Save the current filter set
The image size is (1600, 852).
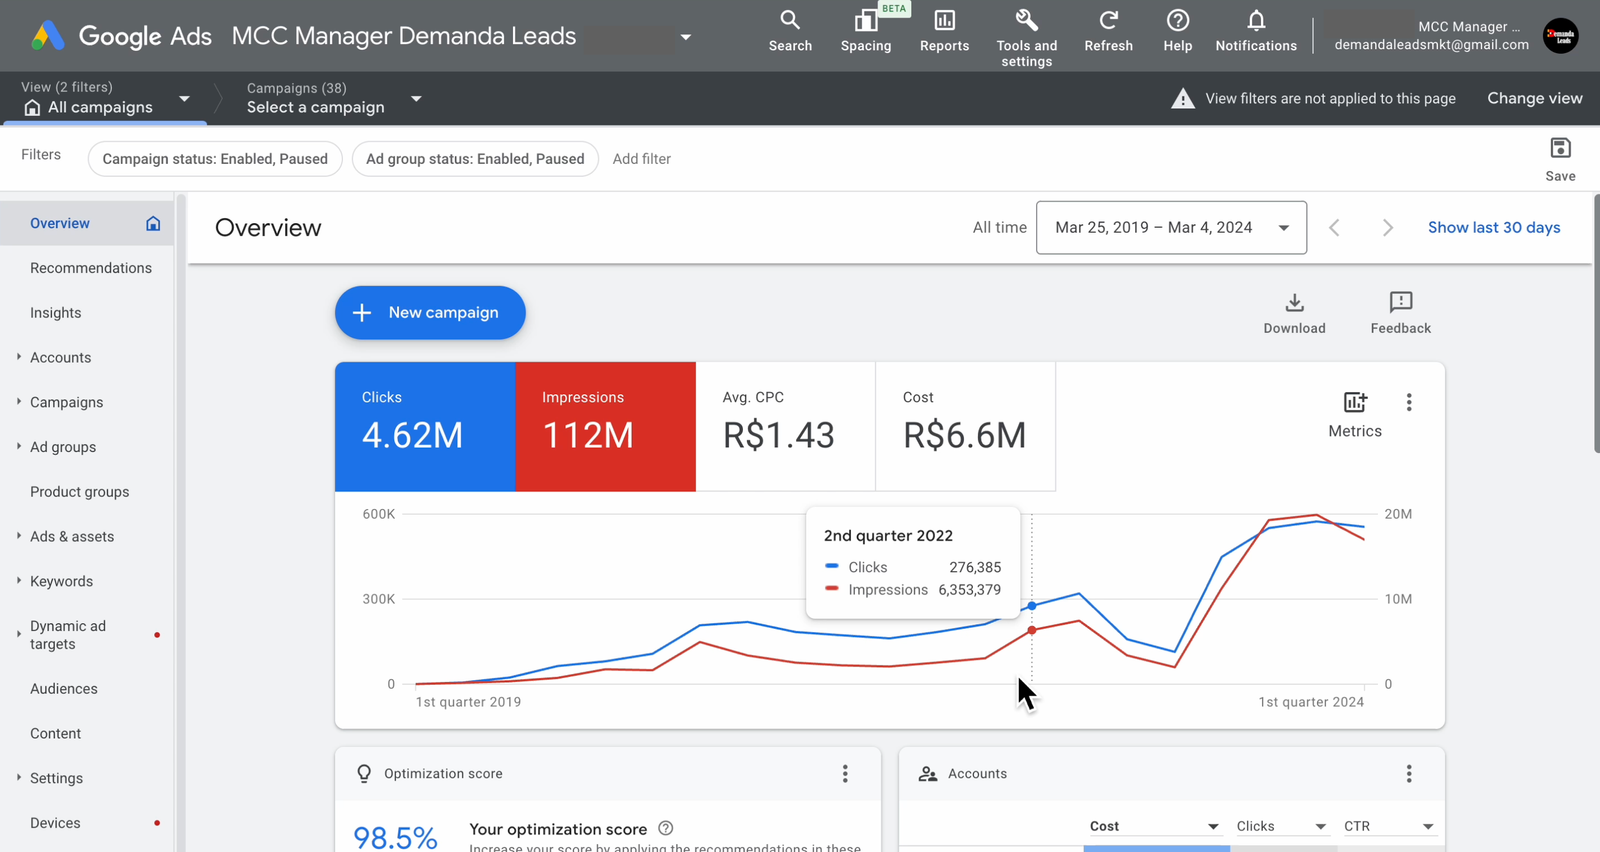[1560, 159]
